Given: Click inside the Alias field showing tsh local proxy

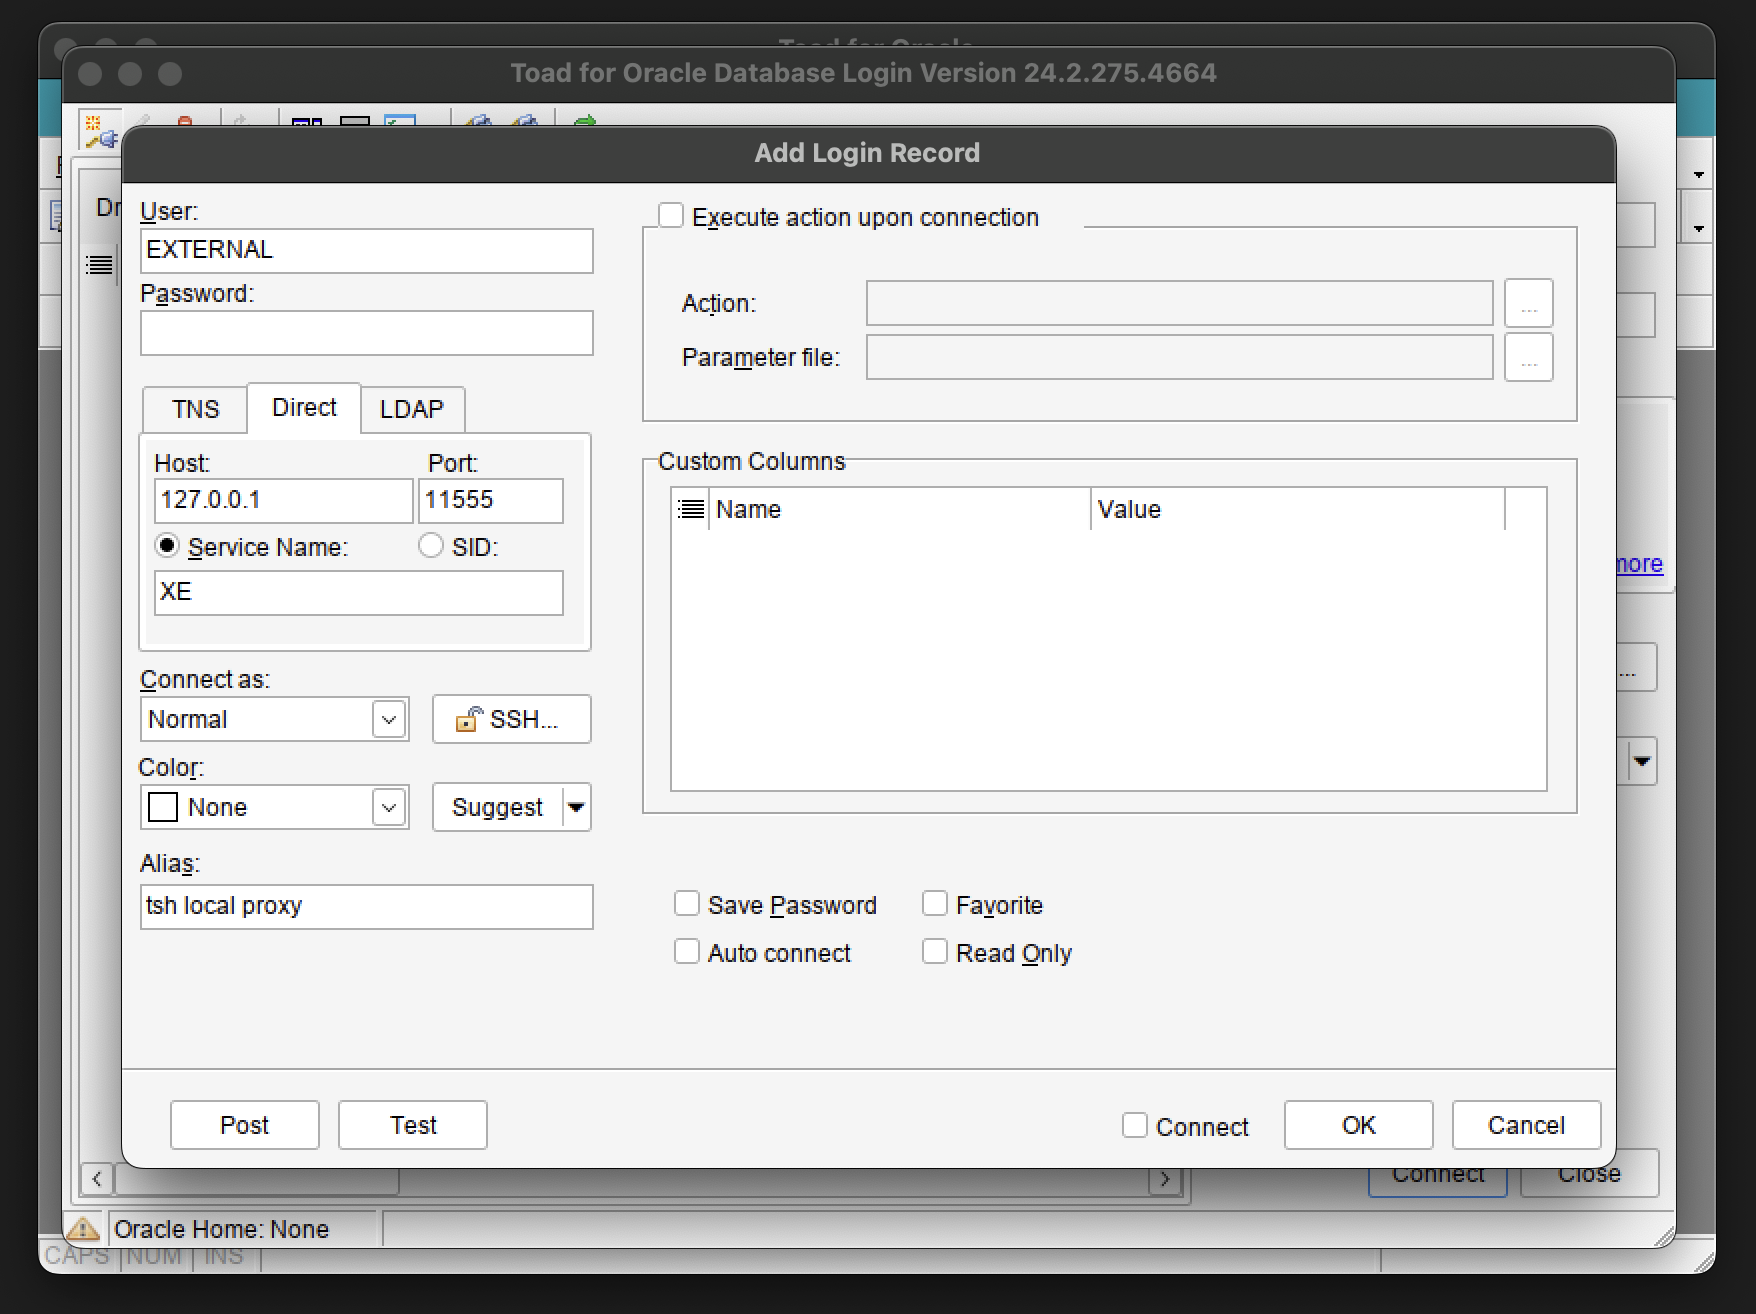Looking at the screenshot, I should [x=366, y=906].
